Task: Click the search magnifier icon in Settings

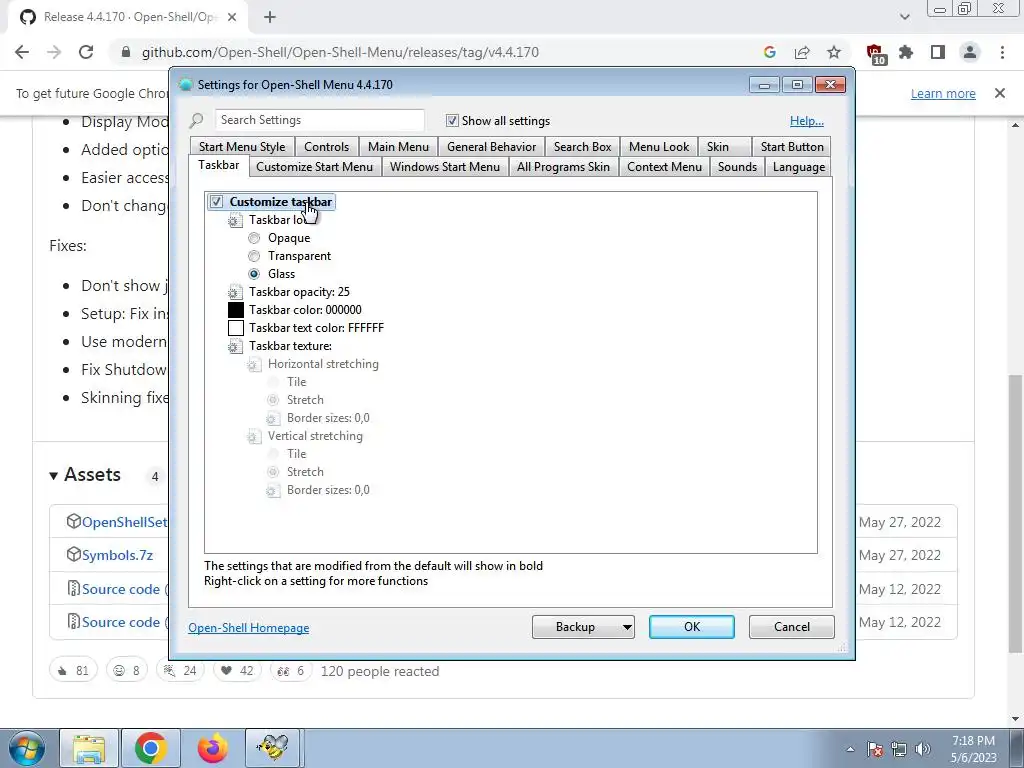Action: [196, 120]
